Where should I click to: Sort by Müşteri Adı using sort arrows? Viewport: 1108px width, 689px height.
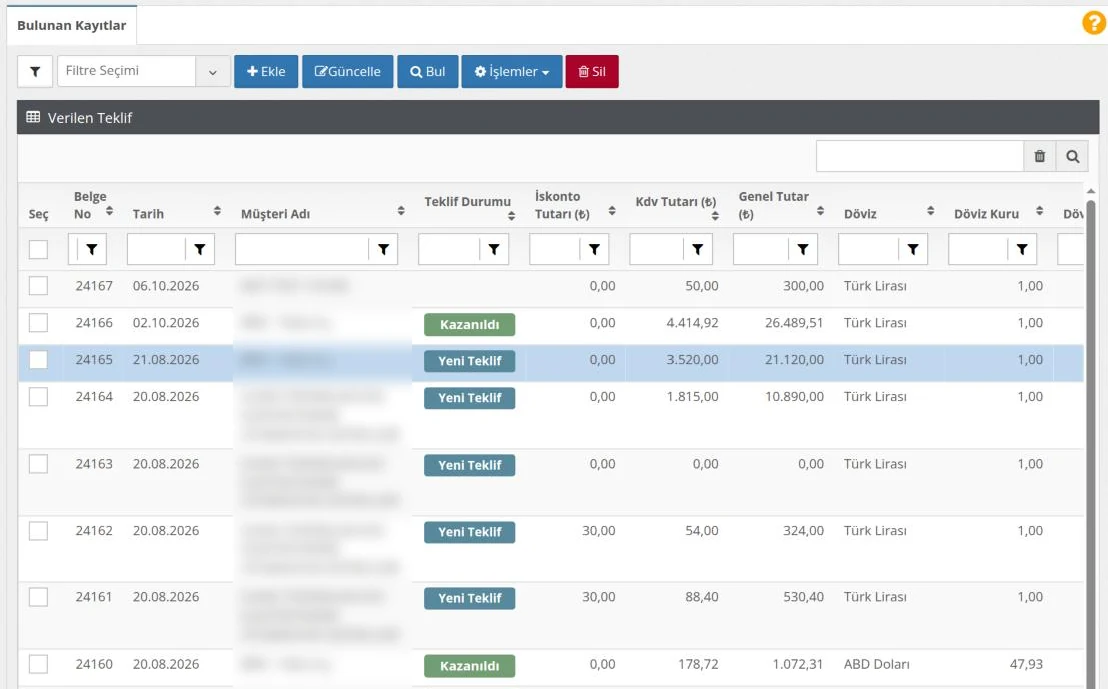(x=401, y=211)
